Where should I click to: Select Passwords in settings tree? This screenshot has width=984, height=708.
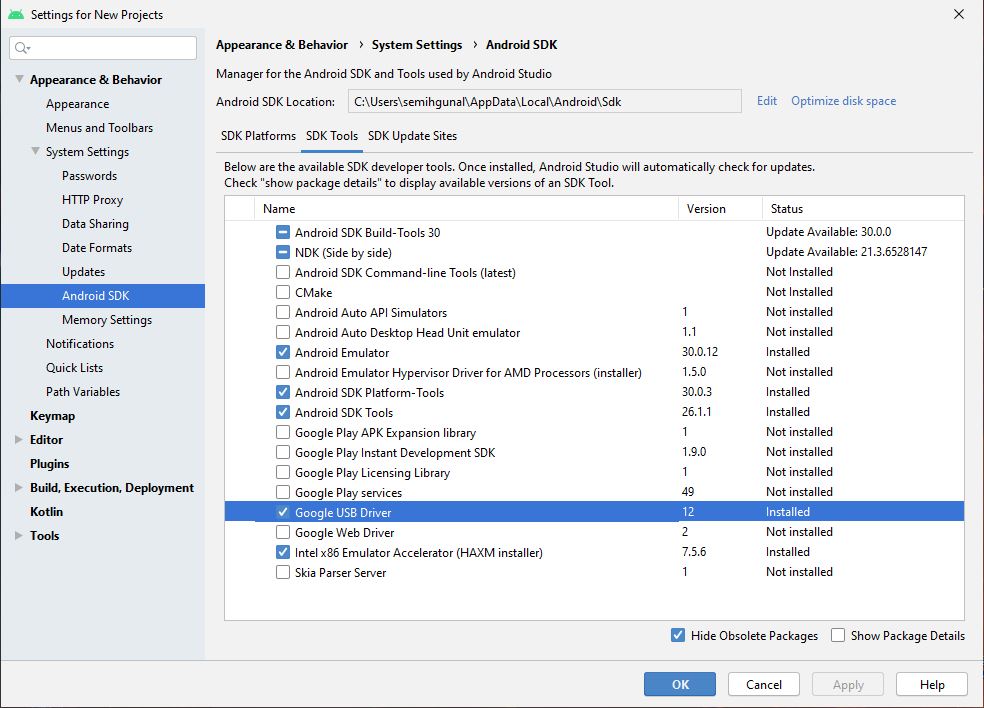[89, 176]
